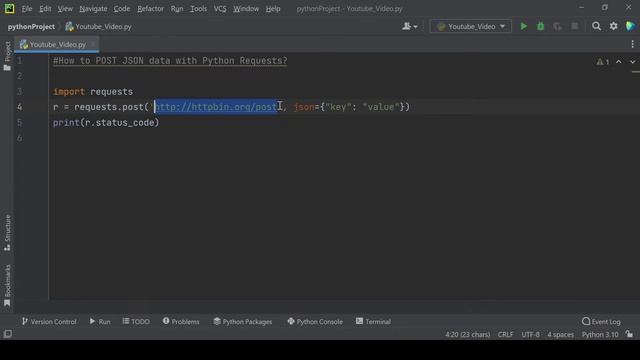The height and width of the screenshot is (360, 640).
Task: Open the VCS menu
Action: coord(220,9)
